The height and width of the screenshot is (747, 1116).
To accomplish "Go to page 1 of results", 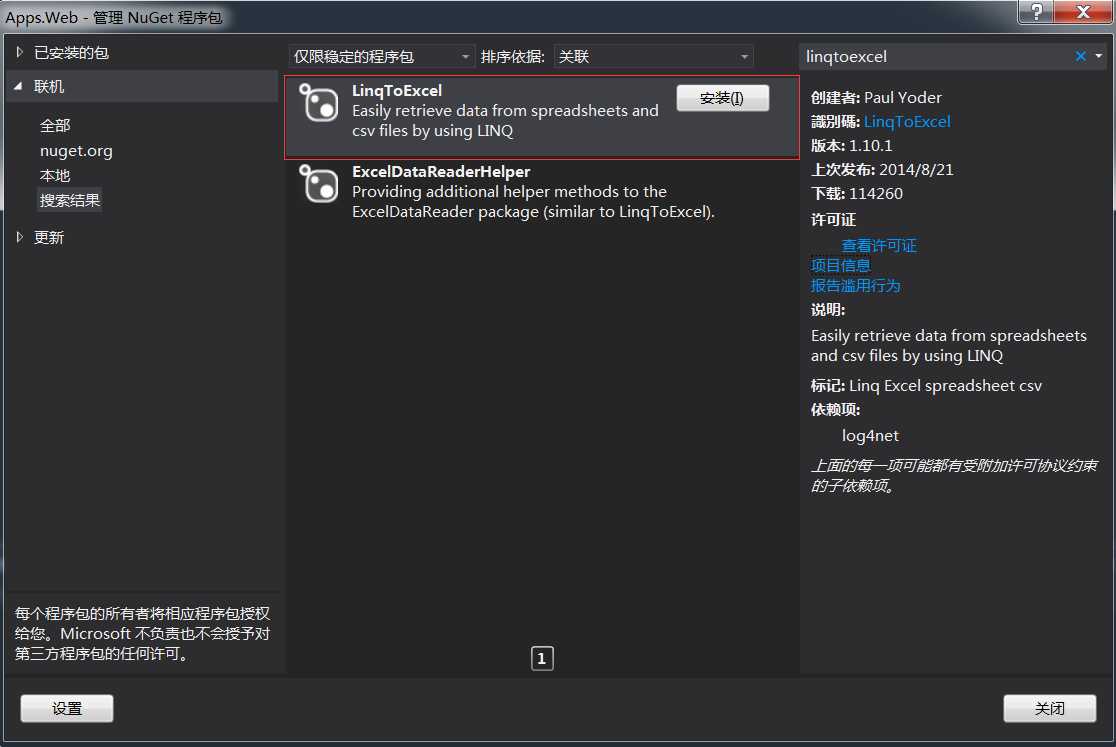I will click(x=542, y=658).
